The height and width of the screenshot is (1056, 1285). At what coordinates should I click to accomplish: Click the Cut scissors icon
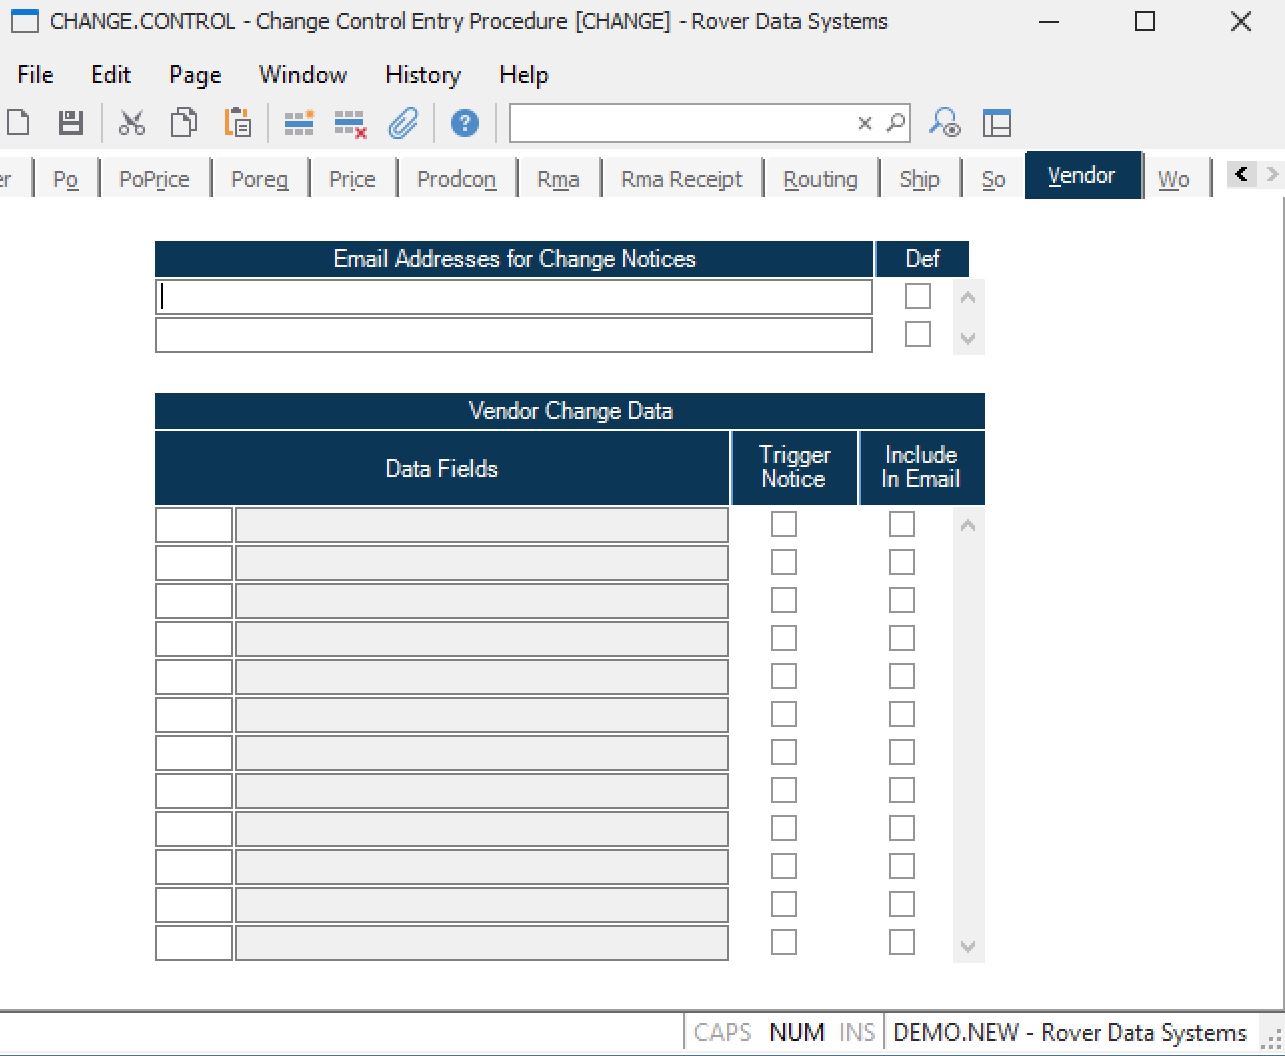(132, 123)
